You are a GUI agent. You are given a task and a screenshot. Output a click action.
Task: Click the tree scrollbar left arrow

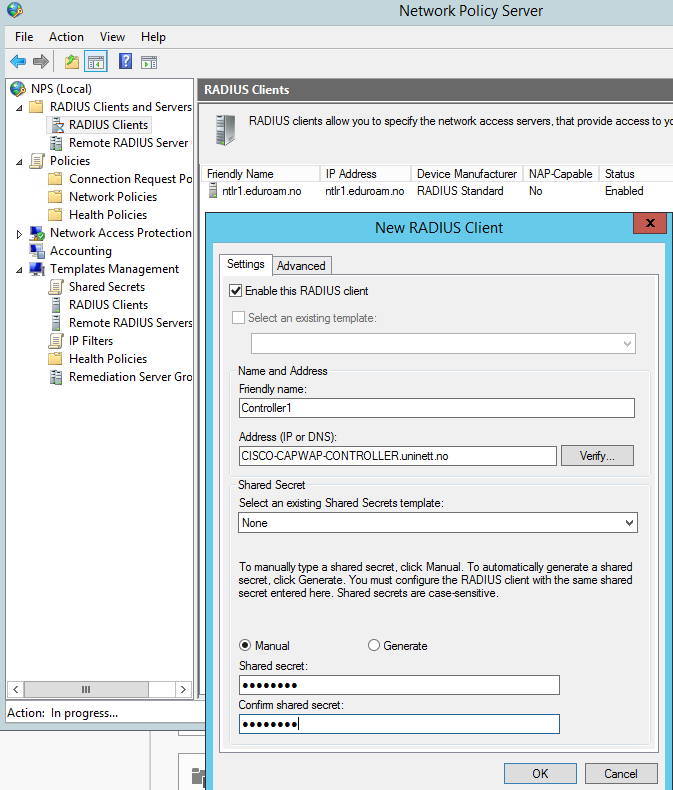[x=16, y=689]
